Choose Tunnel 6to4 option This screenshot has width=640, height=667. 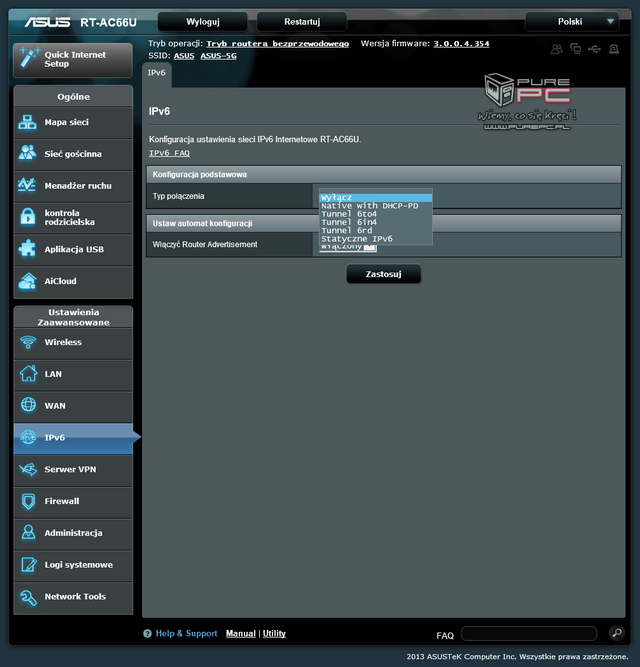(x=376, y=214)
